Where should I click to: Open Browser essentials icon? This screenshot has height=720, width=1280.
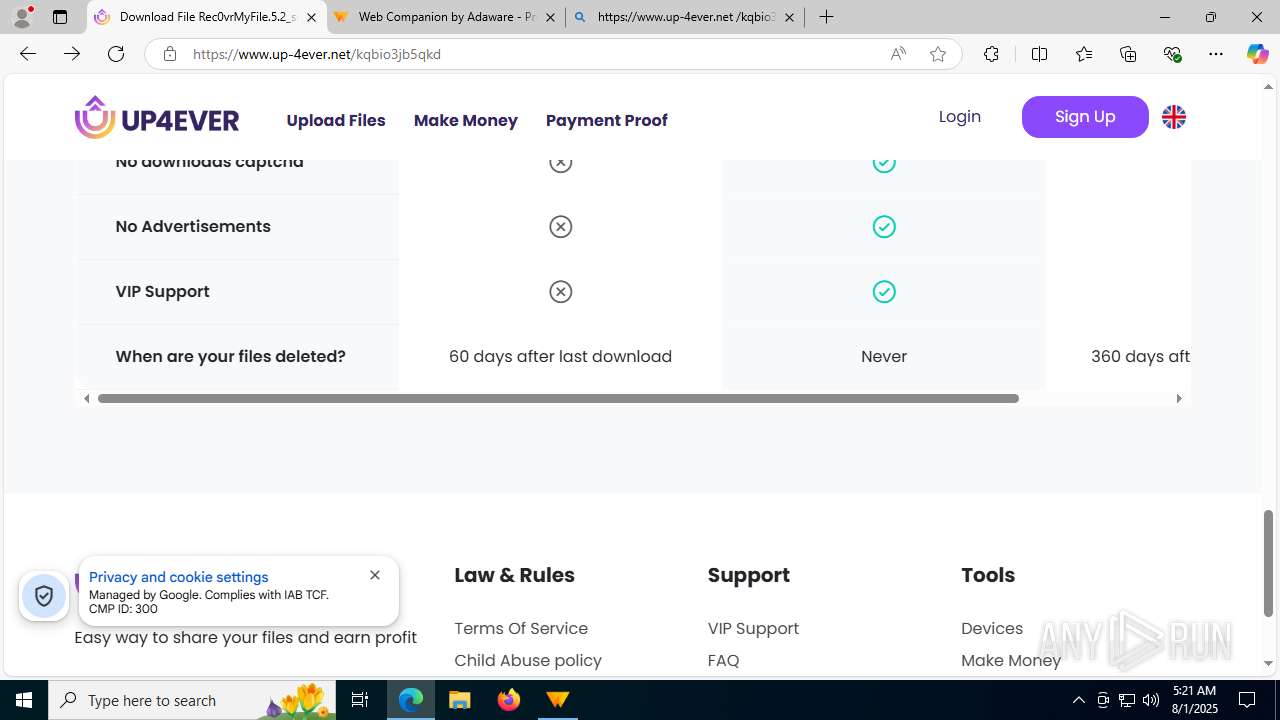(x=1172, y=54)
